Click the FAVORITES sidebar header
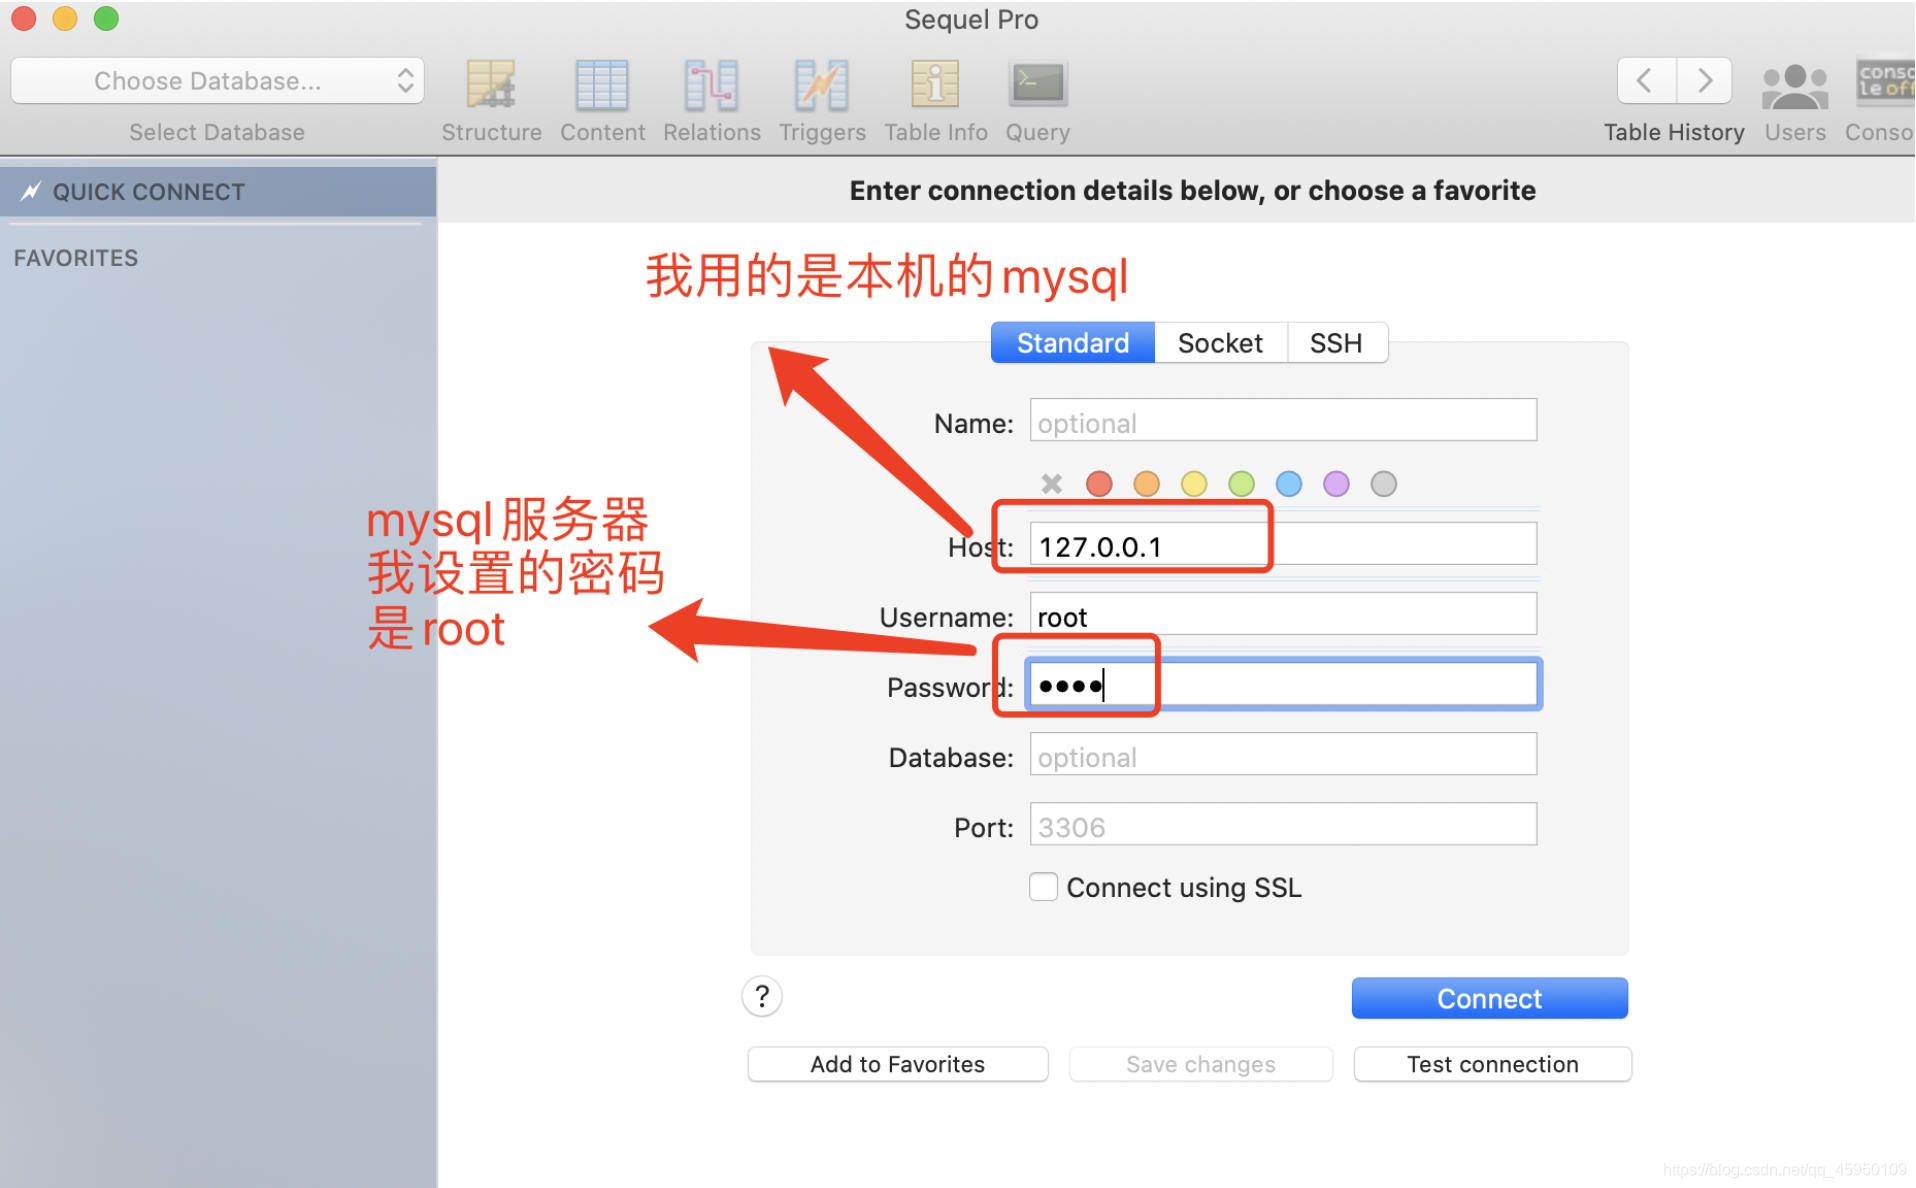1916x1188 pixels. point(76,258)
